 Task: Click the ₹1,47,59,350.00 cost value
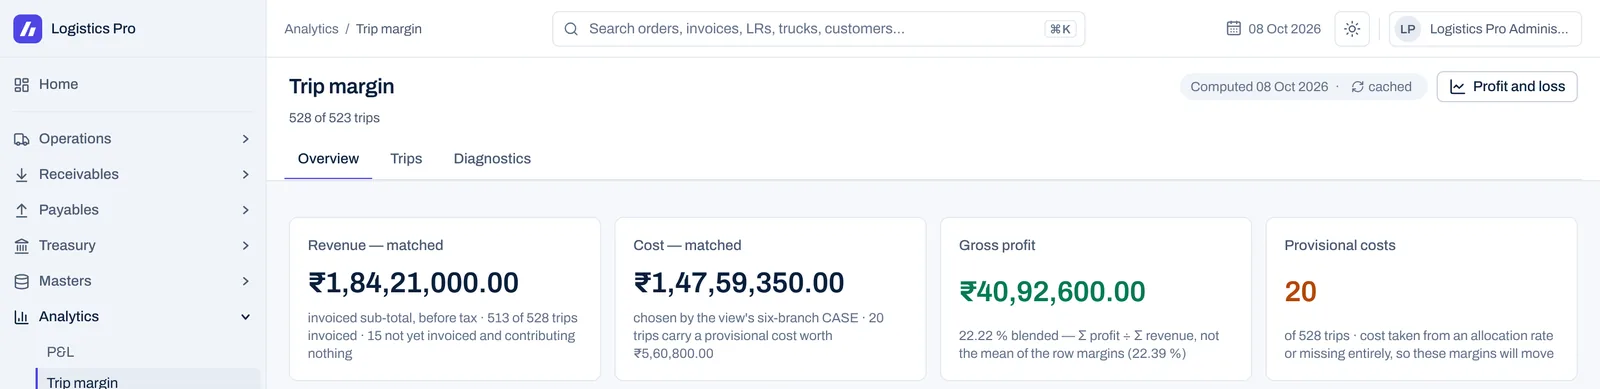(x=739, y=283)
